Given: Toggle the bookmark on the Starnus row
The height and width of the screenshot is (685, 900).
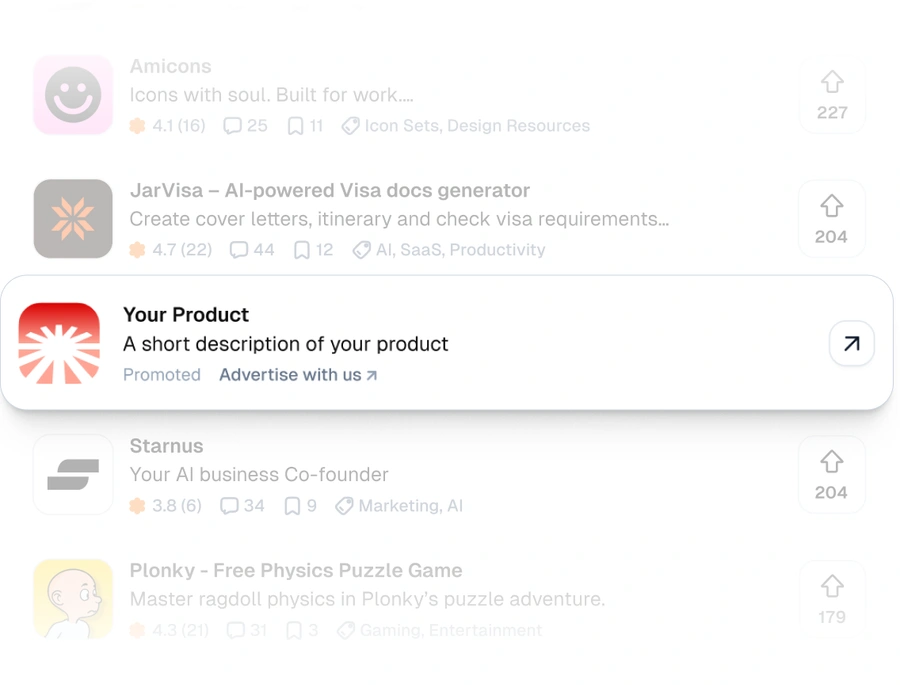Looking at the screenshot, I should [295, 506].
